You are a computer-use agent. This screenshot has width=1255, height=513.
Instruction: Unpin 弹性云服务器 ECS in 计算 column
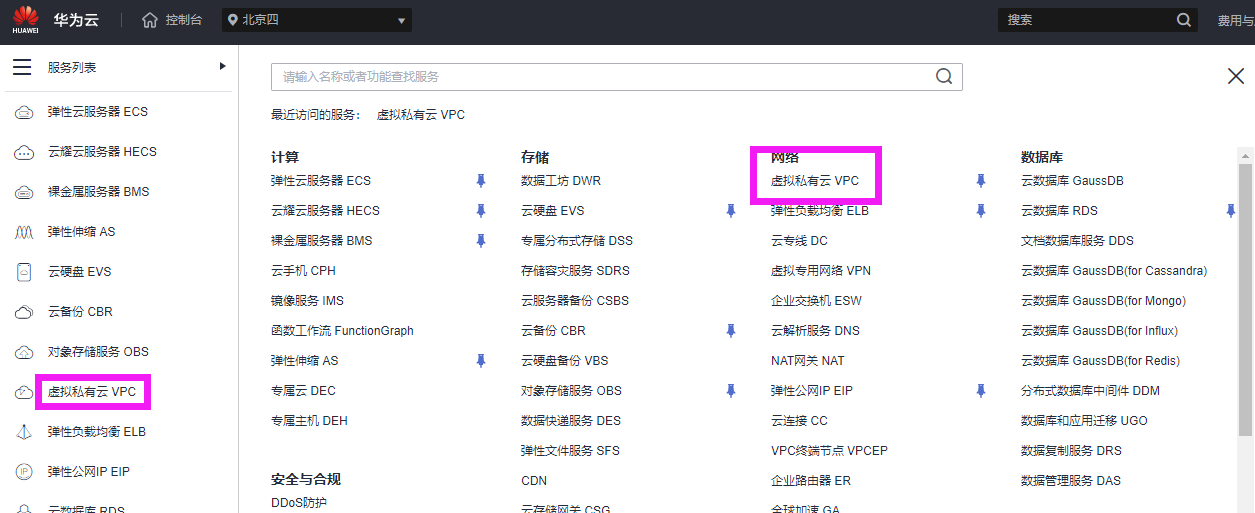click(x=481, y=181)
